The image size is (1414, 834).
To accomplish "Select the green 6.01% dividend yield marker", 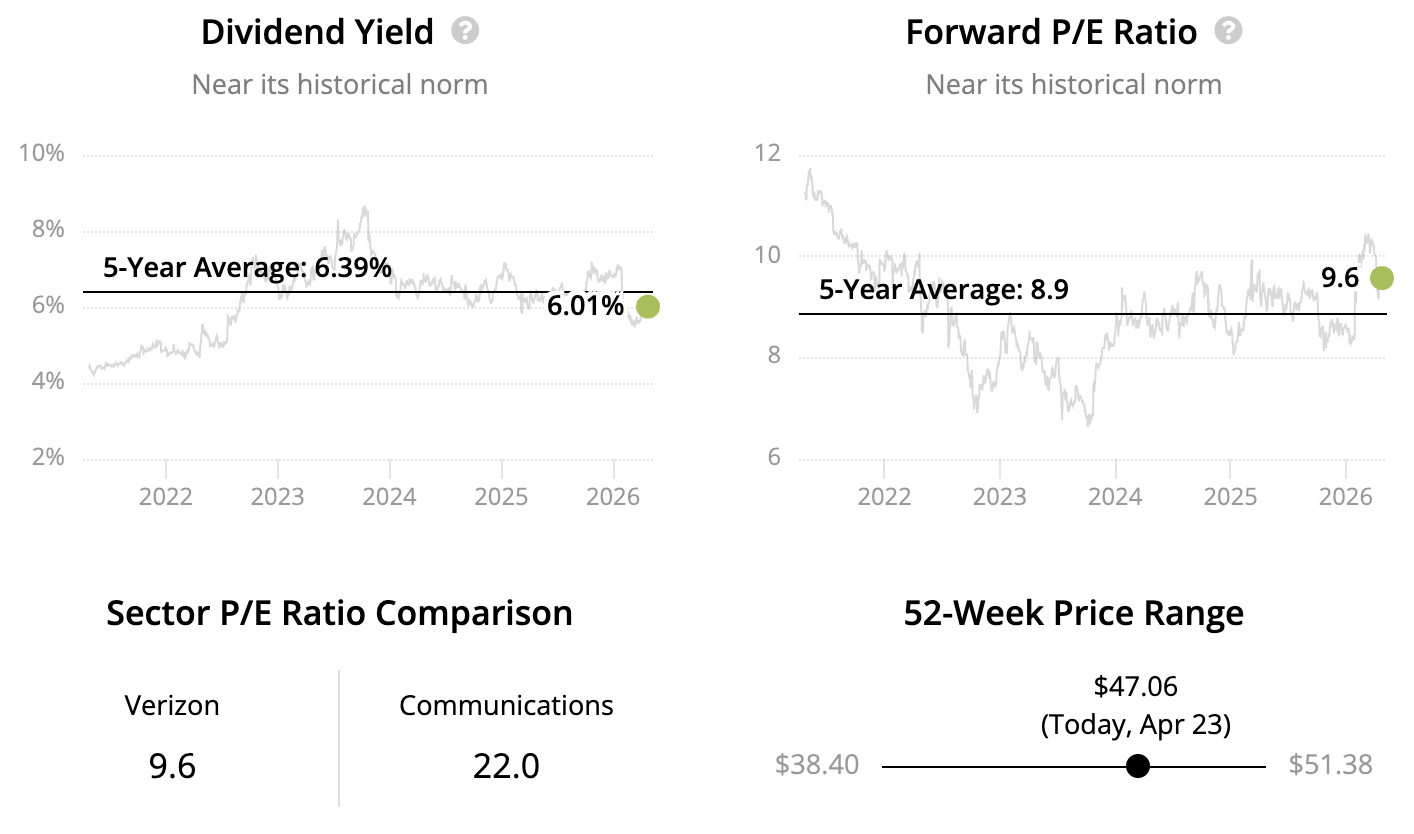I will pyautogui.click(x=647, y=307).
